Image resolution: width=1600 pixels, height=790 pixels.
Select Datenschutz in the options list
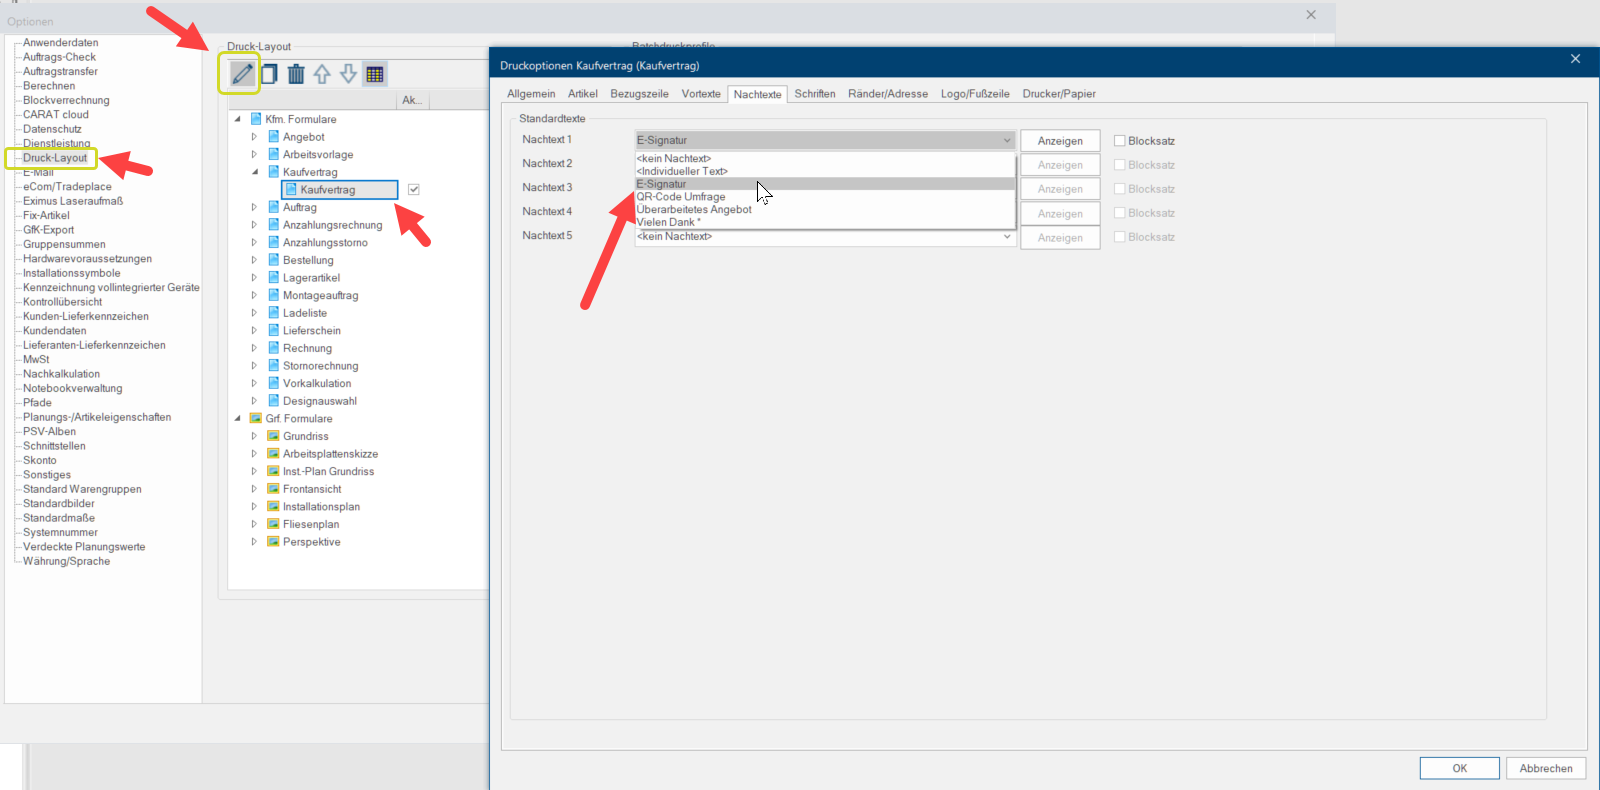52,129
